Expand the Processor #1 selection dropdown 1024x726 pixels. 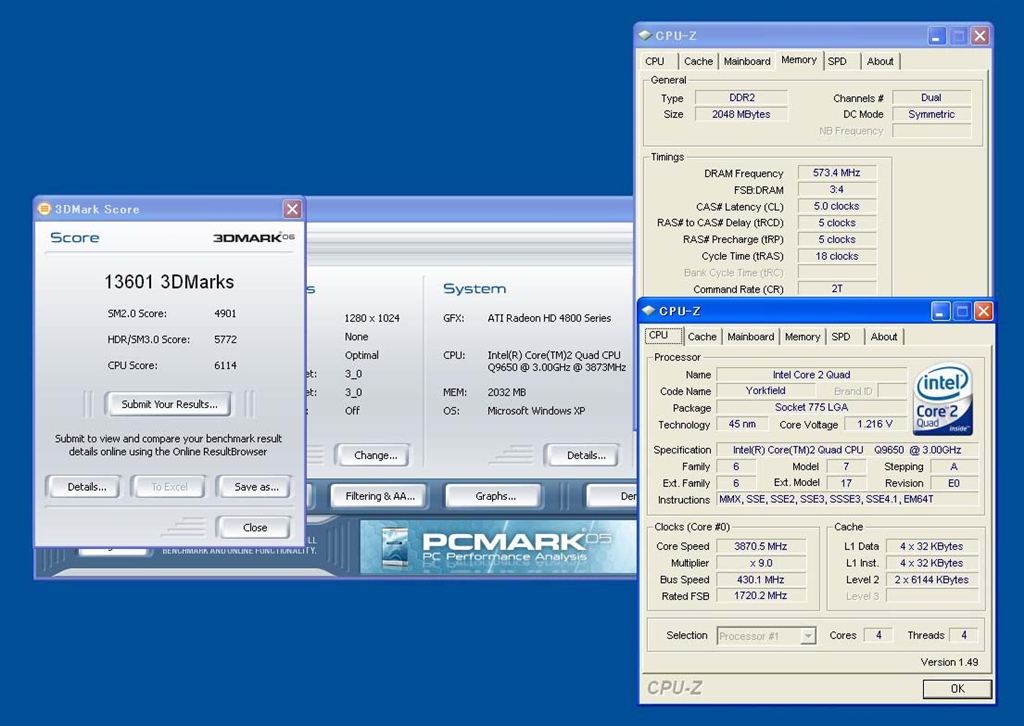tap(808, 636)
